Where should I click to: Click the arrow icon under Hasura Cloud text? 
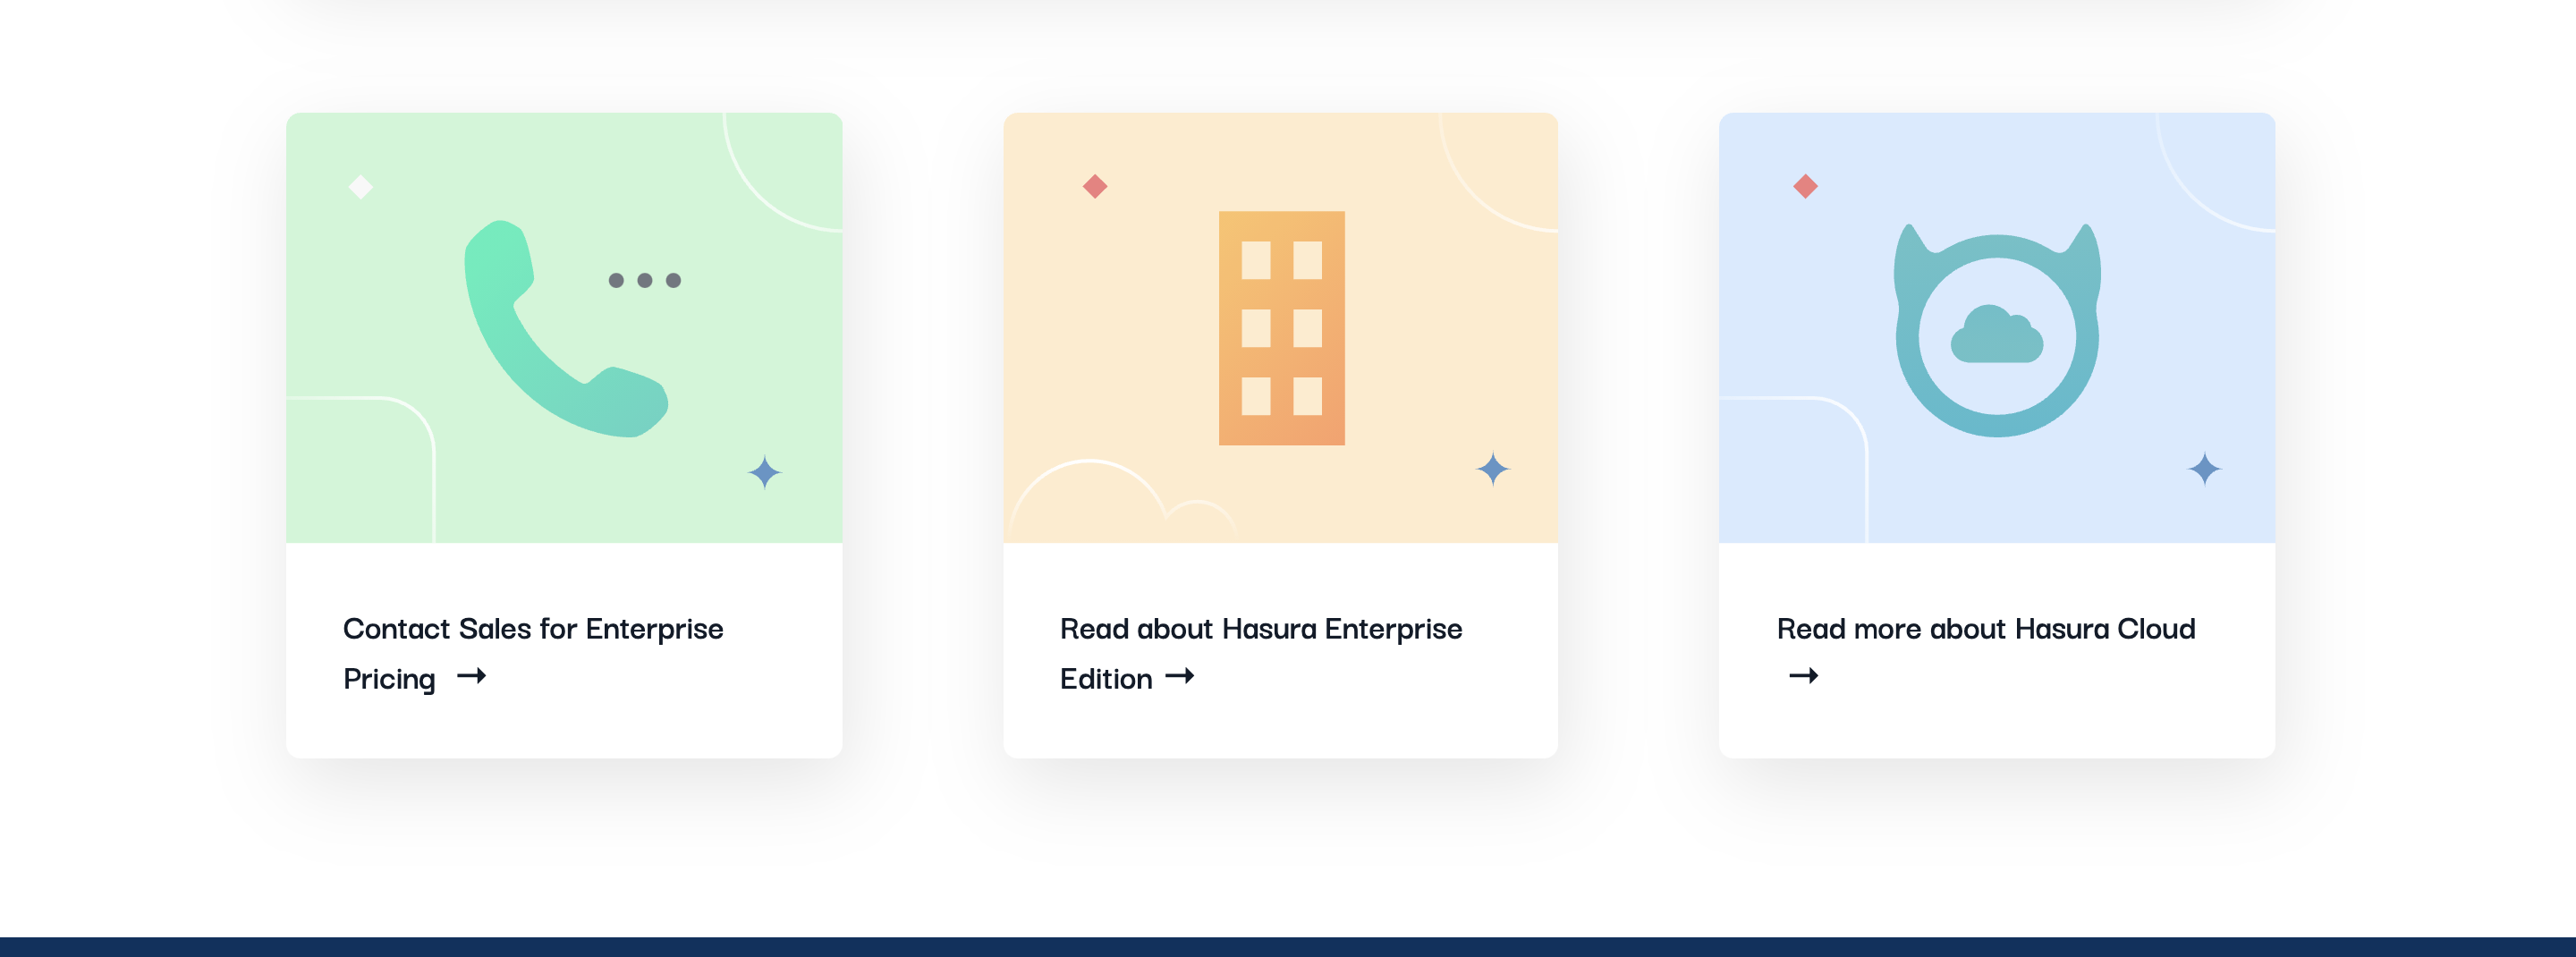click(x=1803, y=675)
